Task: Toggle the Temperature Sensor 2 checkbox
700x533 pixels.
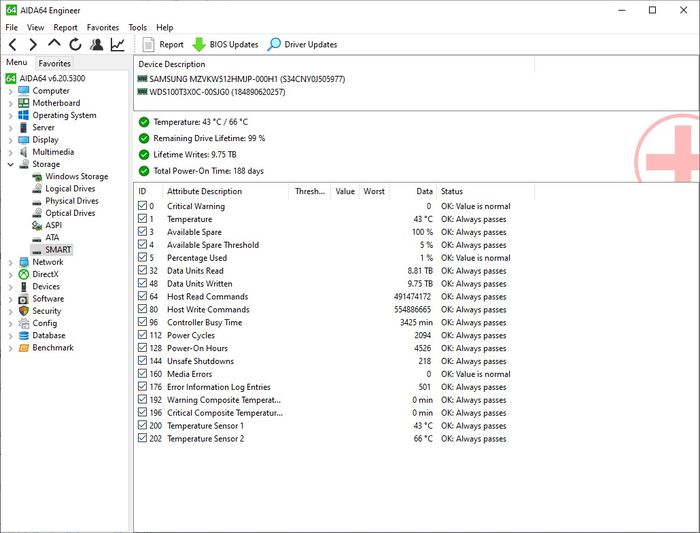Action: point(142,438)
